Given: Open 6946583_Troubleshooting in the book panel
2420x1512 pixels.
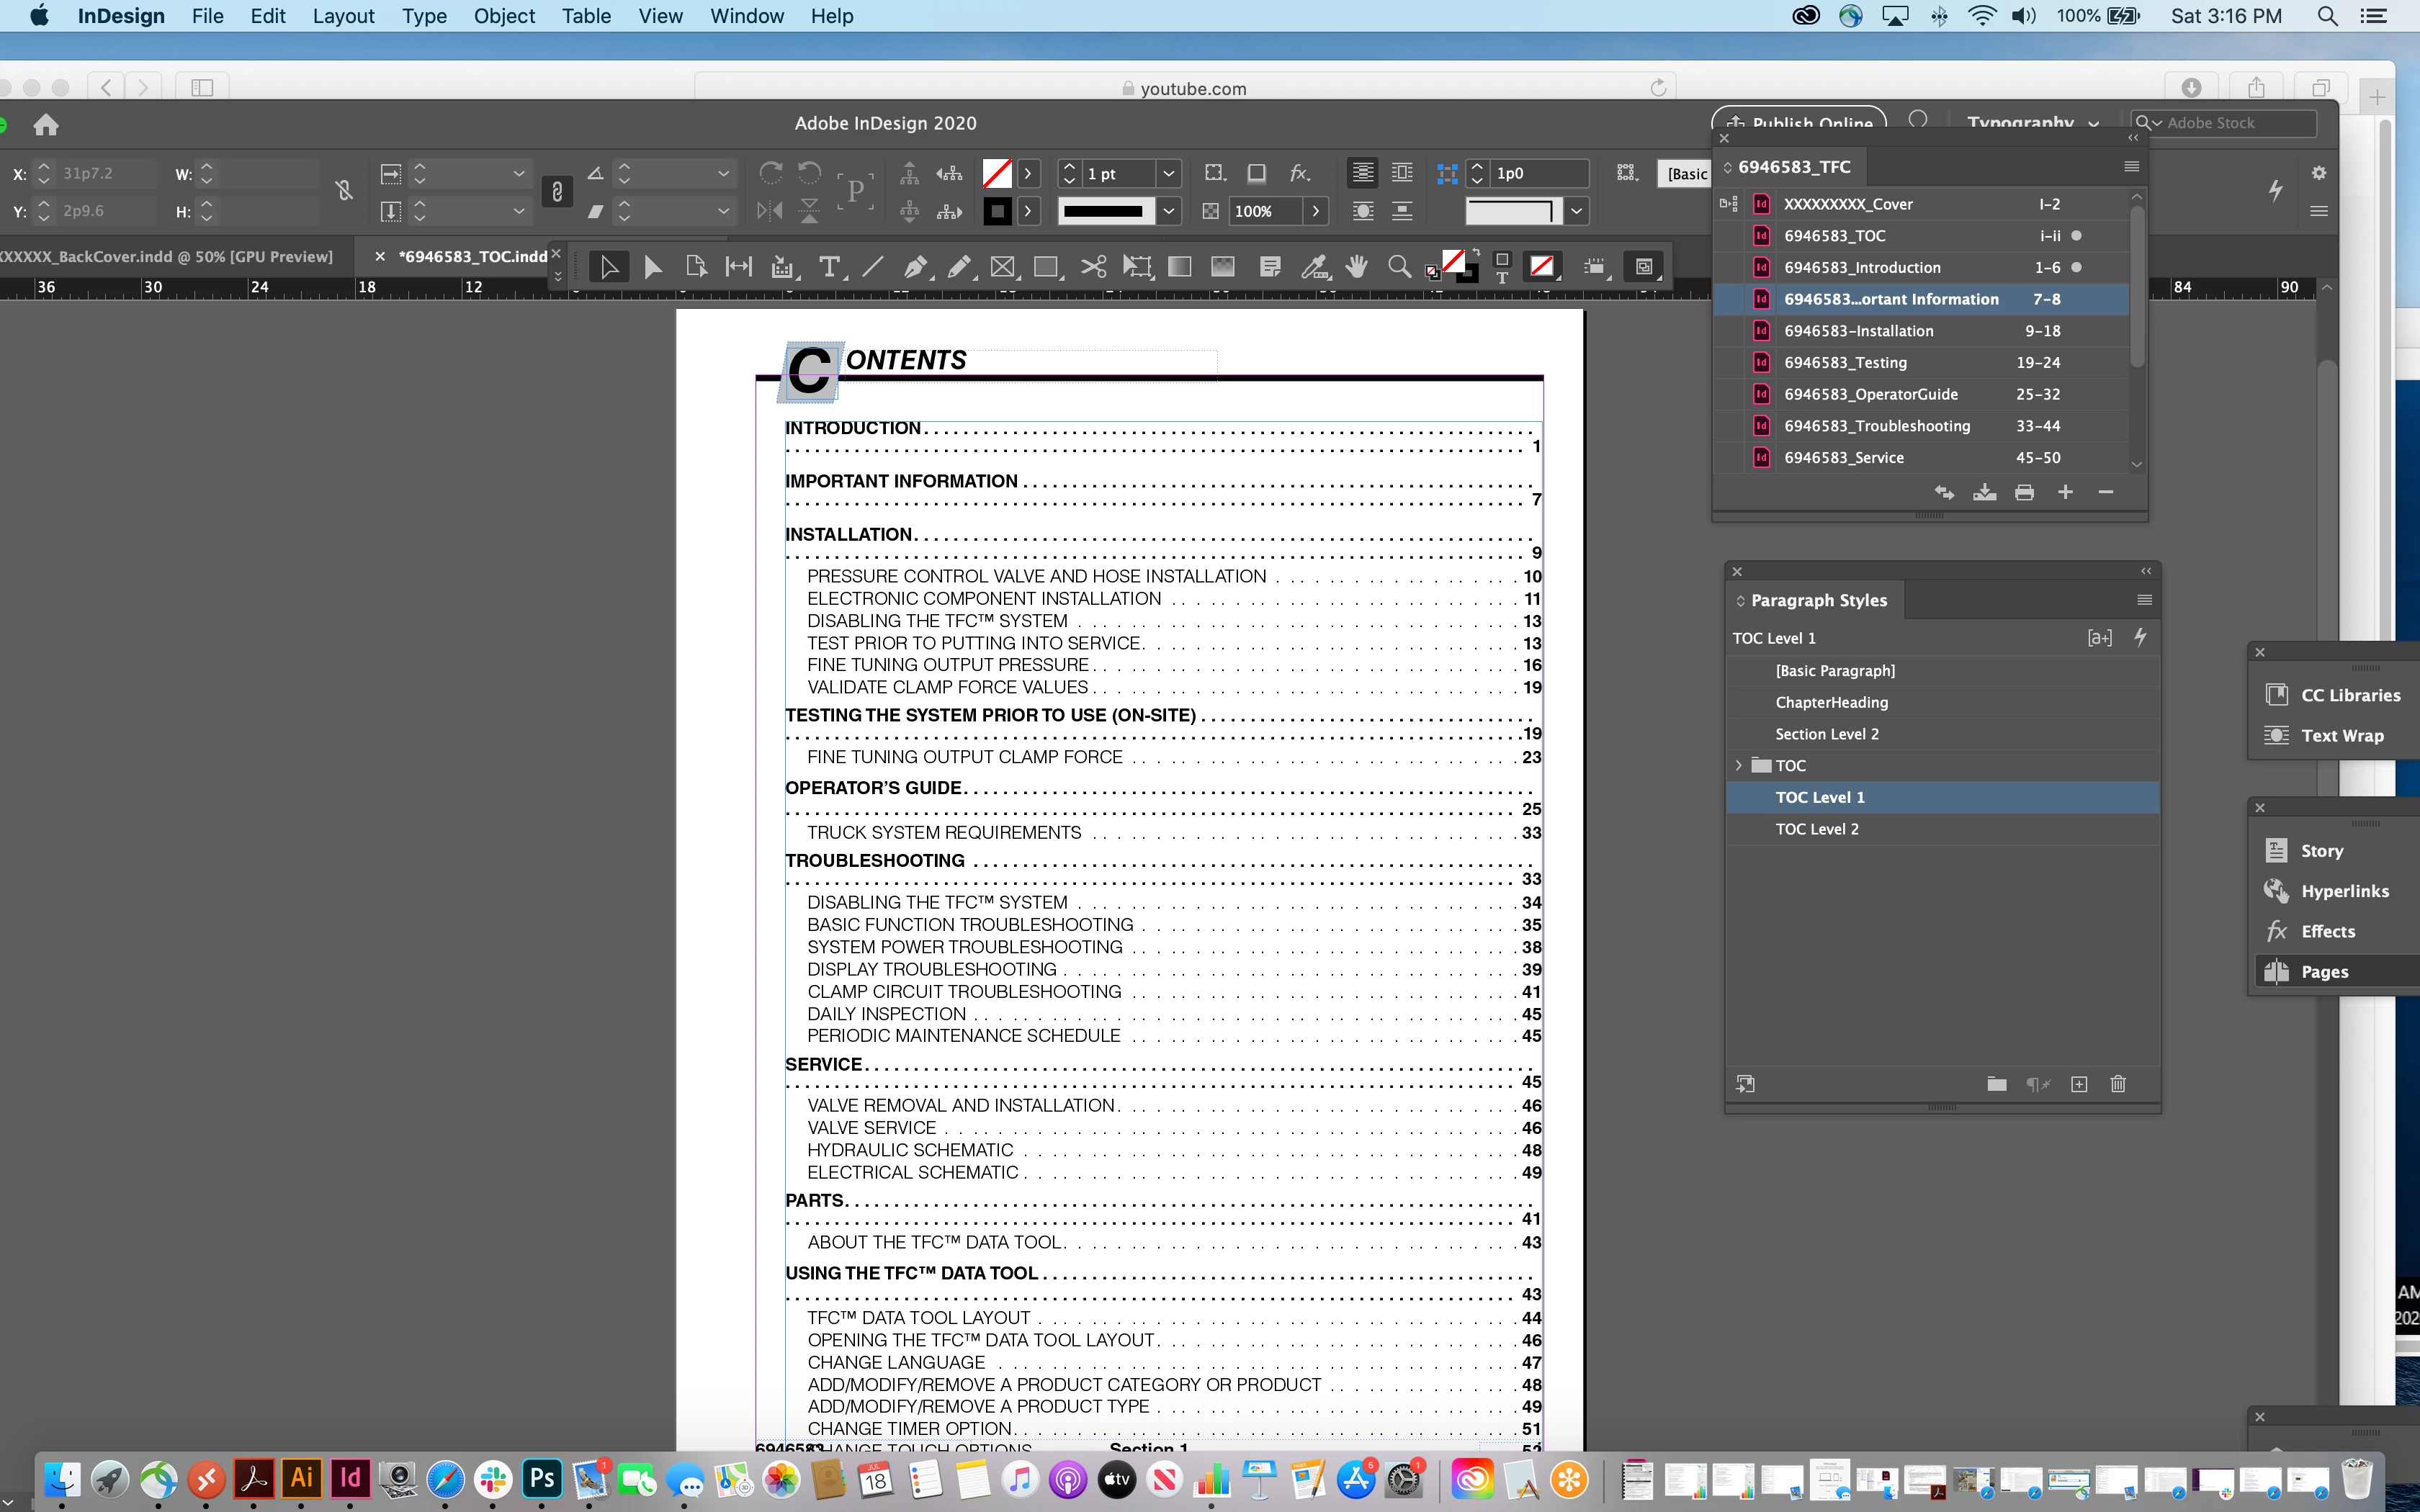Looking at the screenshot, I should (1876, 426).
